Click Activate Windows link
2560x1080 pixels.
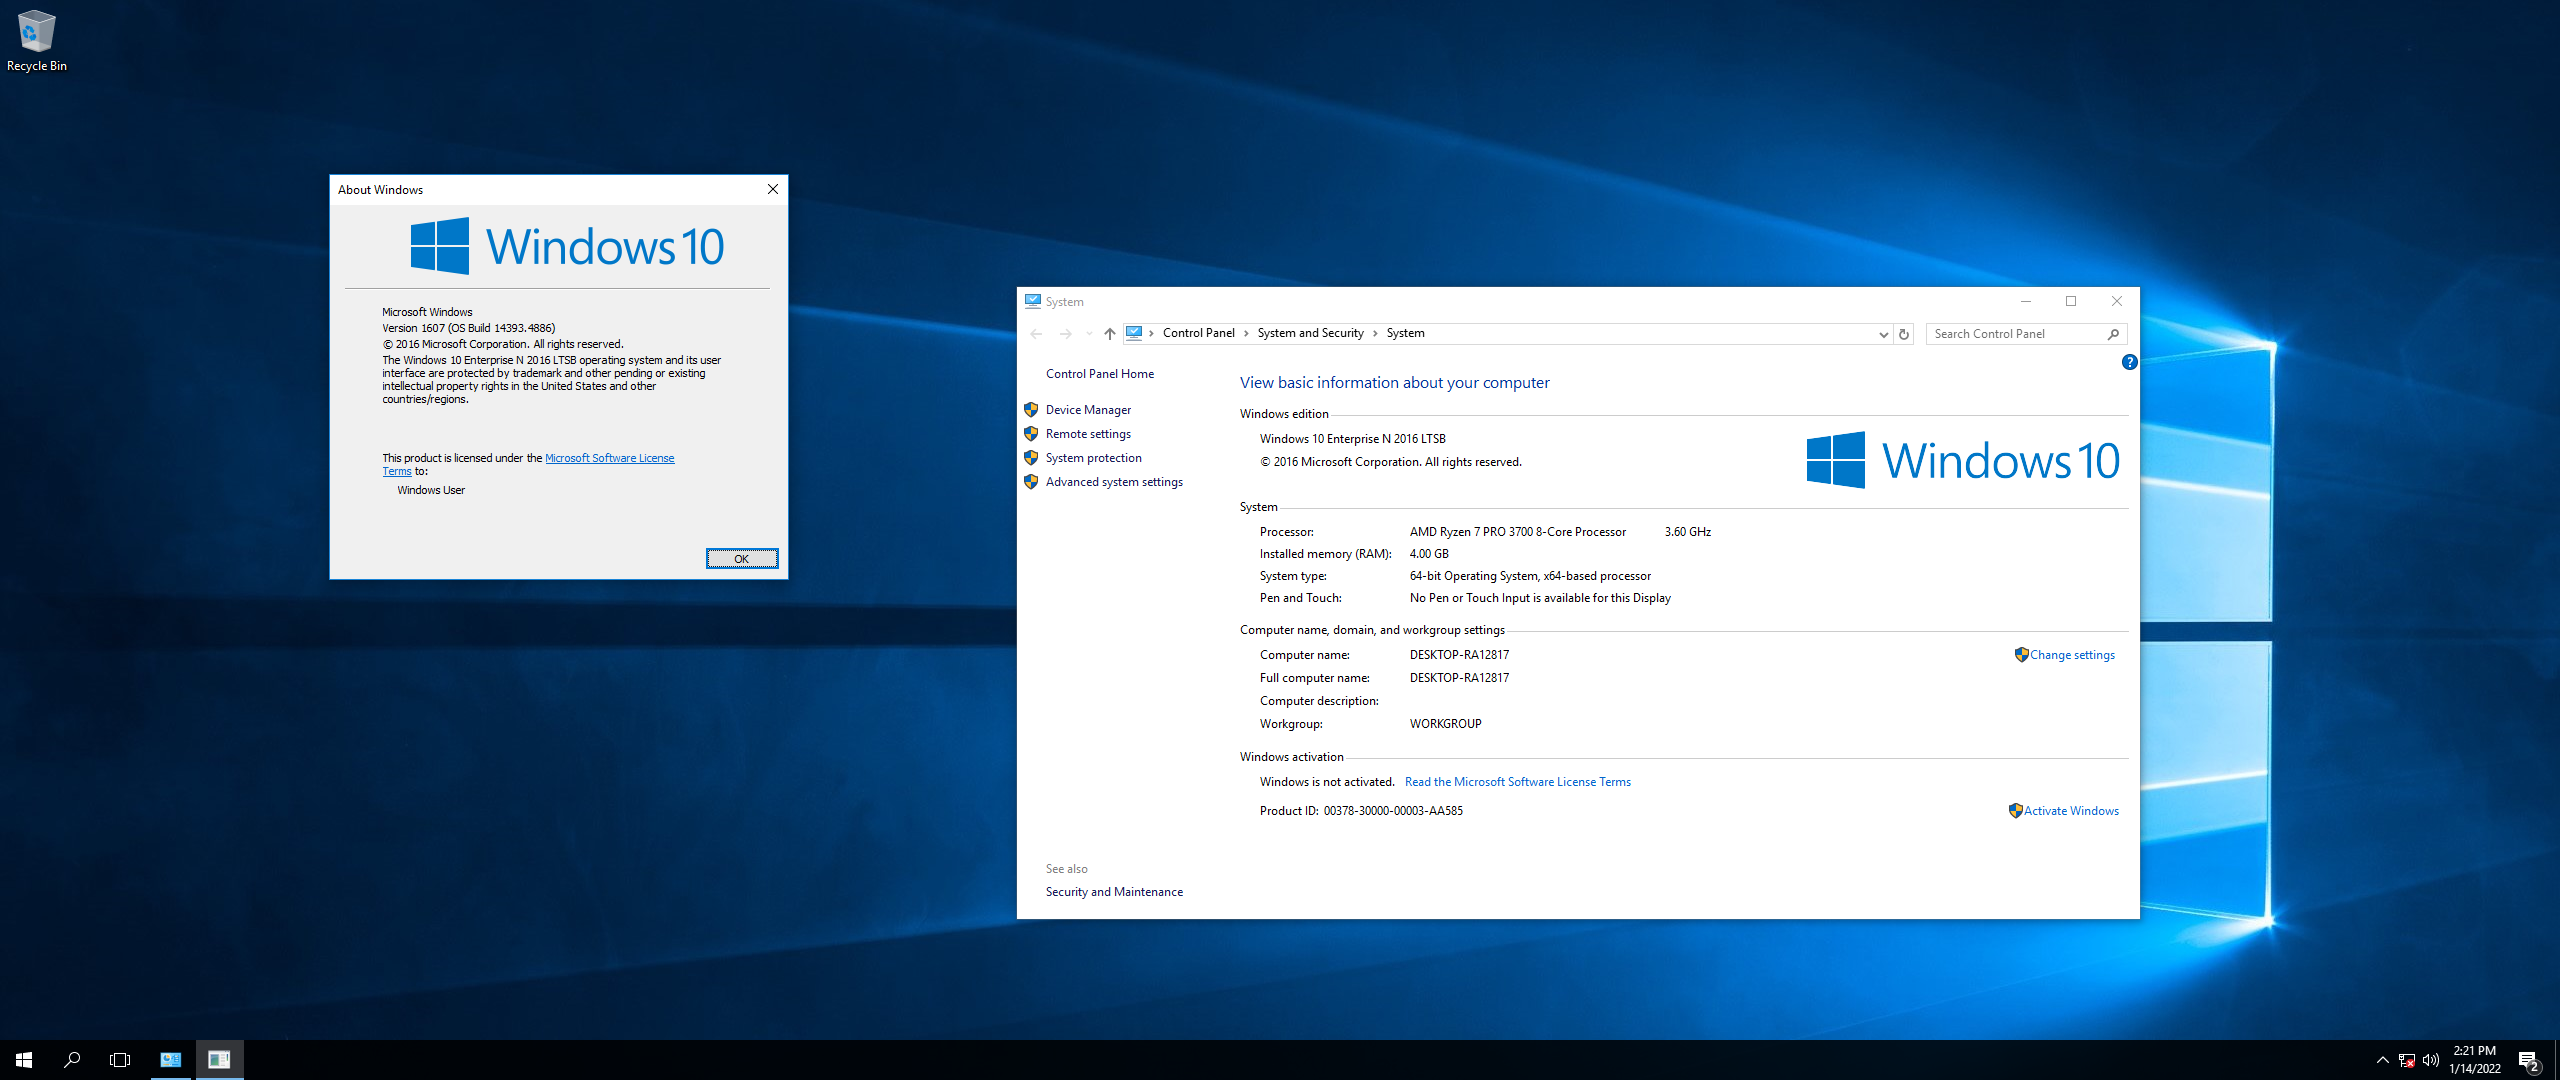[2072, 811]
